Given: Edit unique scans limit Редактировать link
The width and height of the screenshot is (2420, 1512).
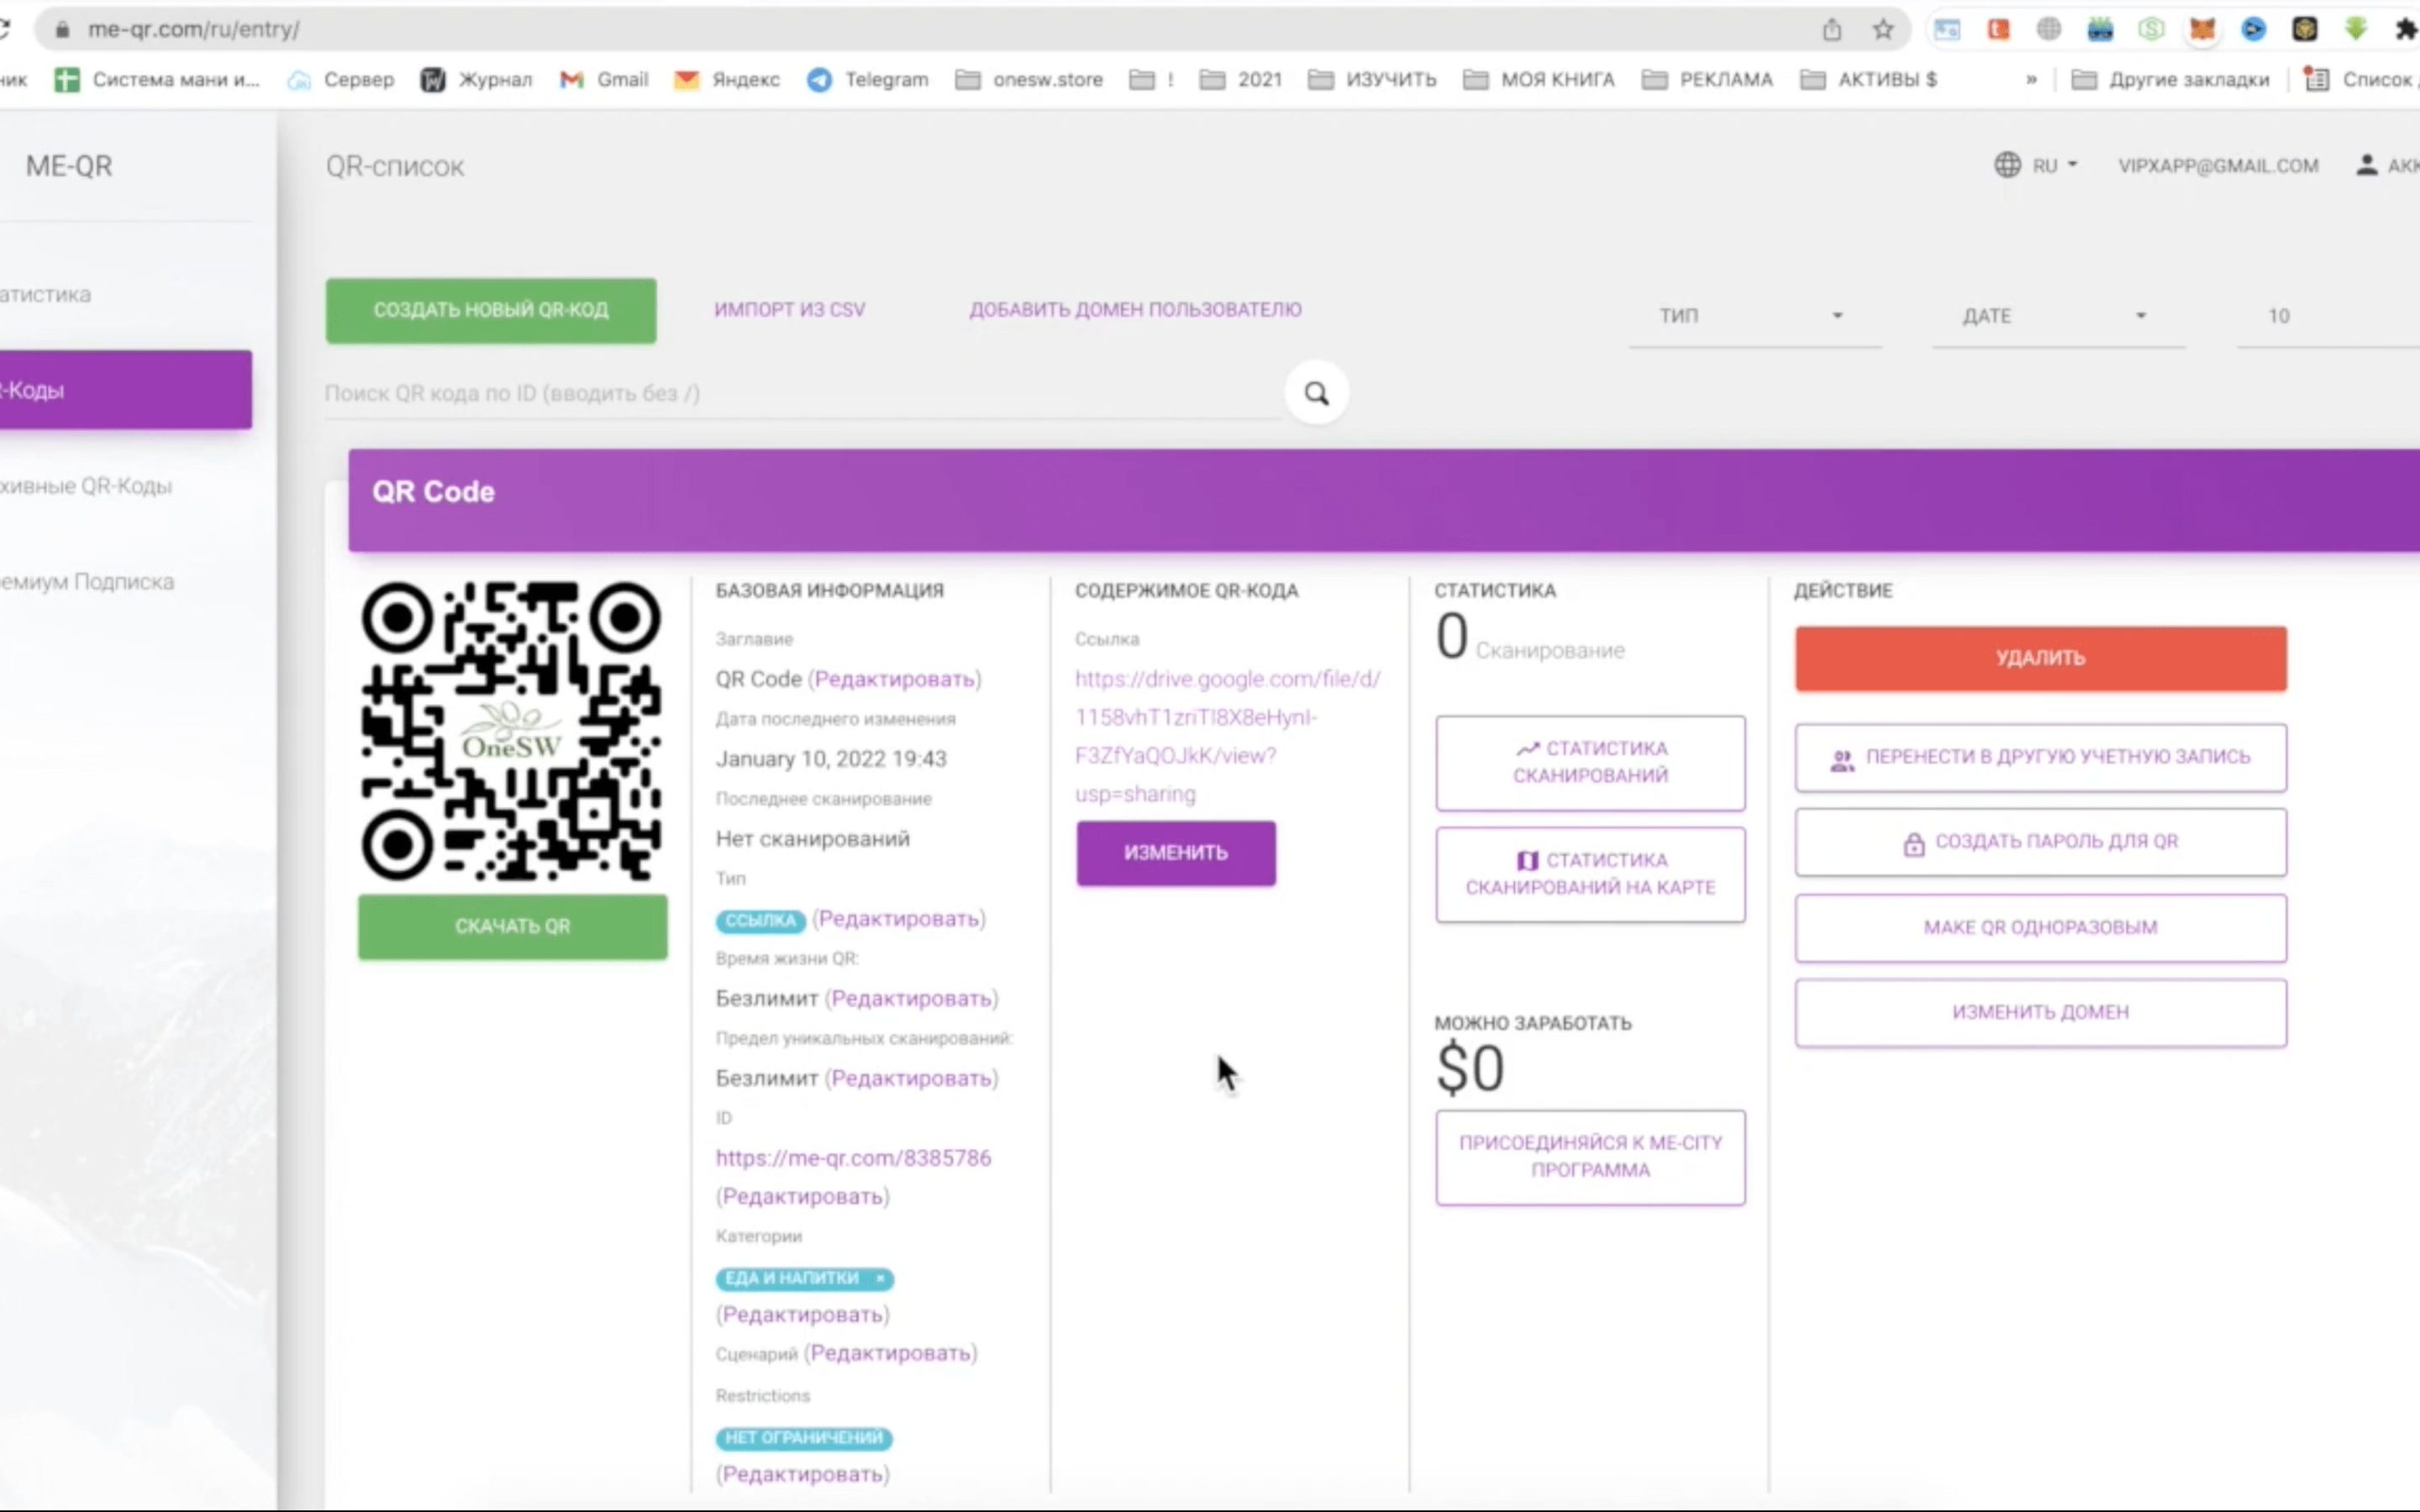Looking at the screenshot, I should pos(911,1079).
